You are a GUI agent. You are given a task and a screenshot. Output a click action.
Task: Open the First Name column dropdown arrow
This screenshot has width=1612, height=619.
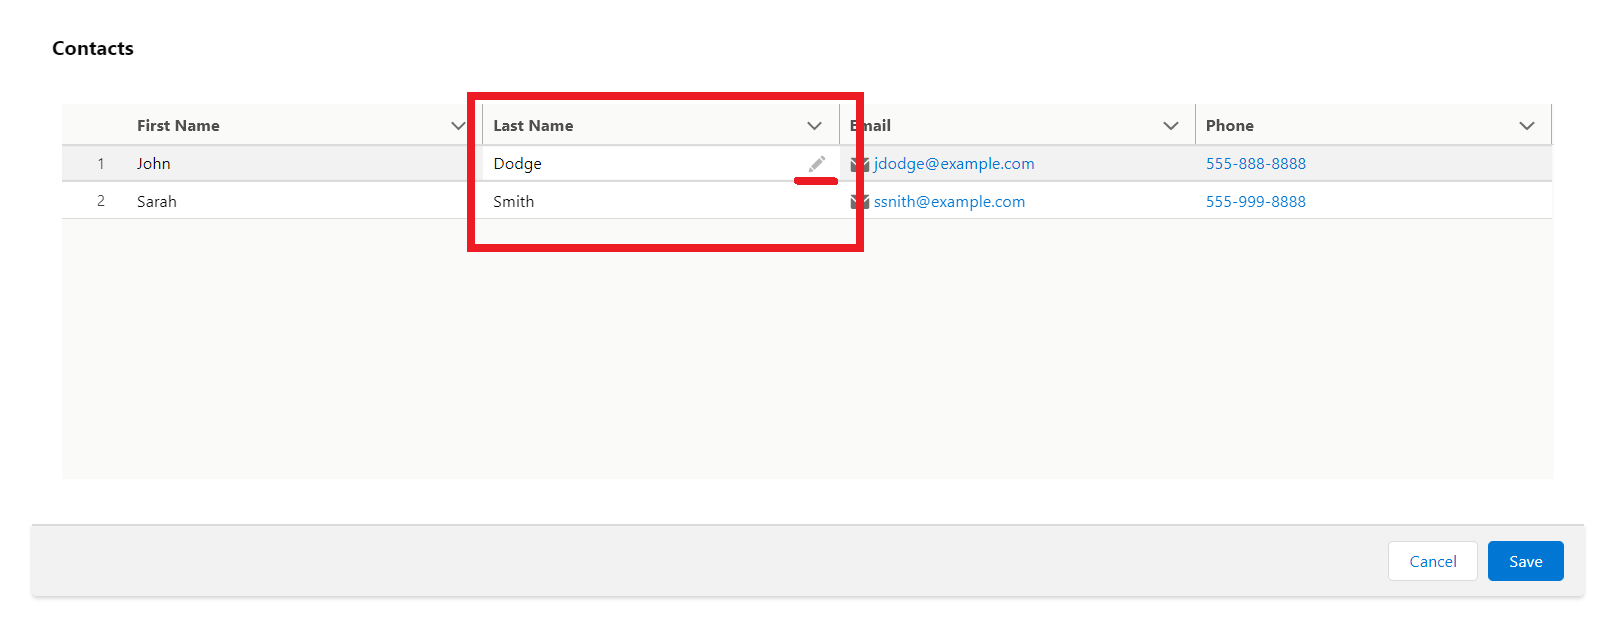pyautogui.click(x=458, y=126)
